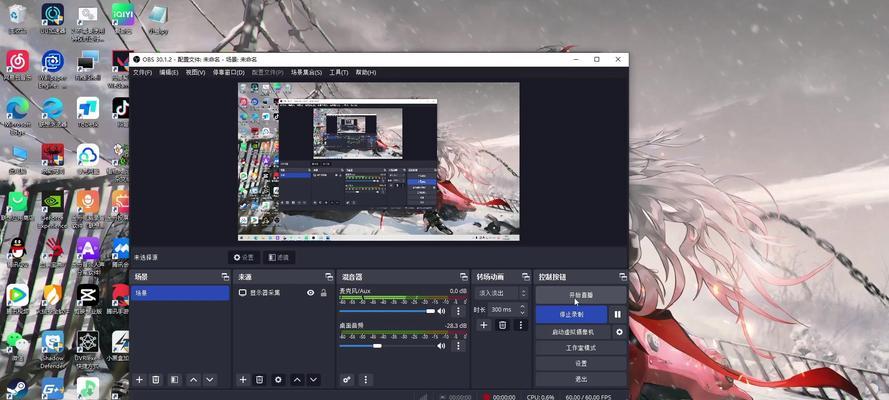Open the Scene Collection (S) menu
The width and height of the screenshot is (889, 400).
pos(306,73)
